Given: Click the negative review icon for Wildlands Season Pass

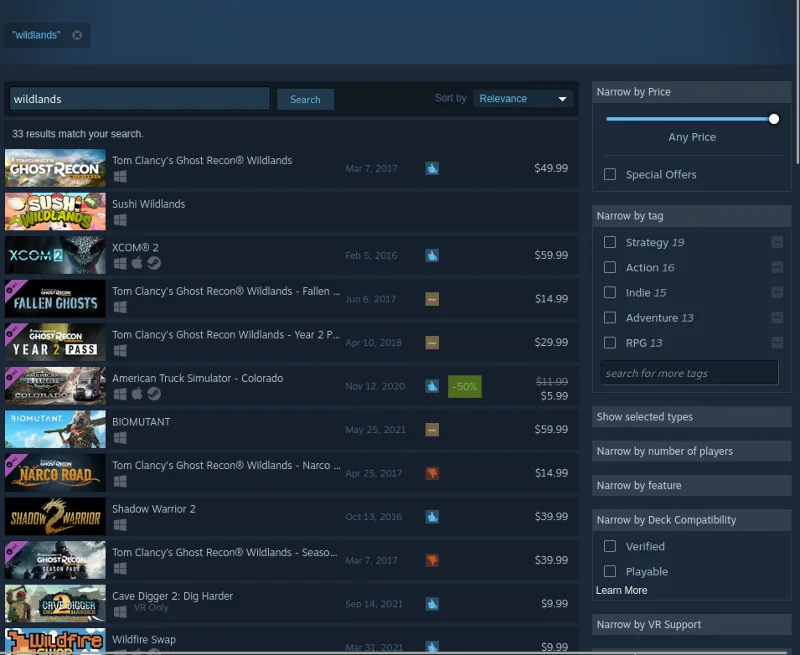Looking at the screenshot, I should tap(432, 561).
